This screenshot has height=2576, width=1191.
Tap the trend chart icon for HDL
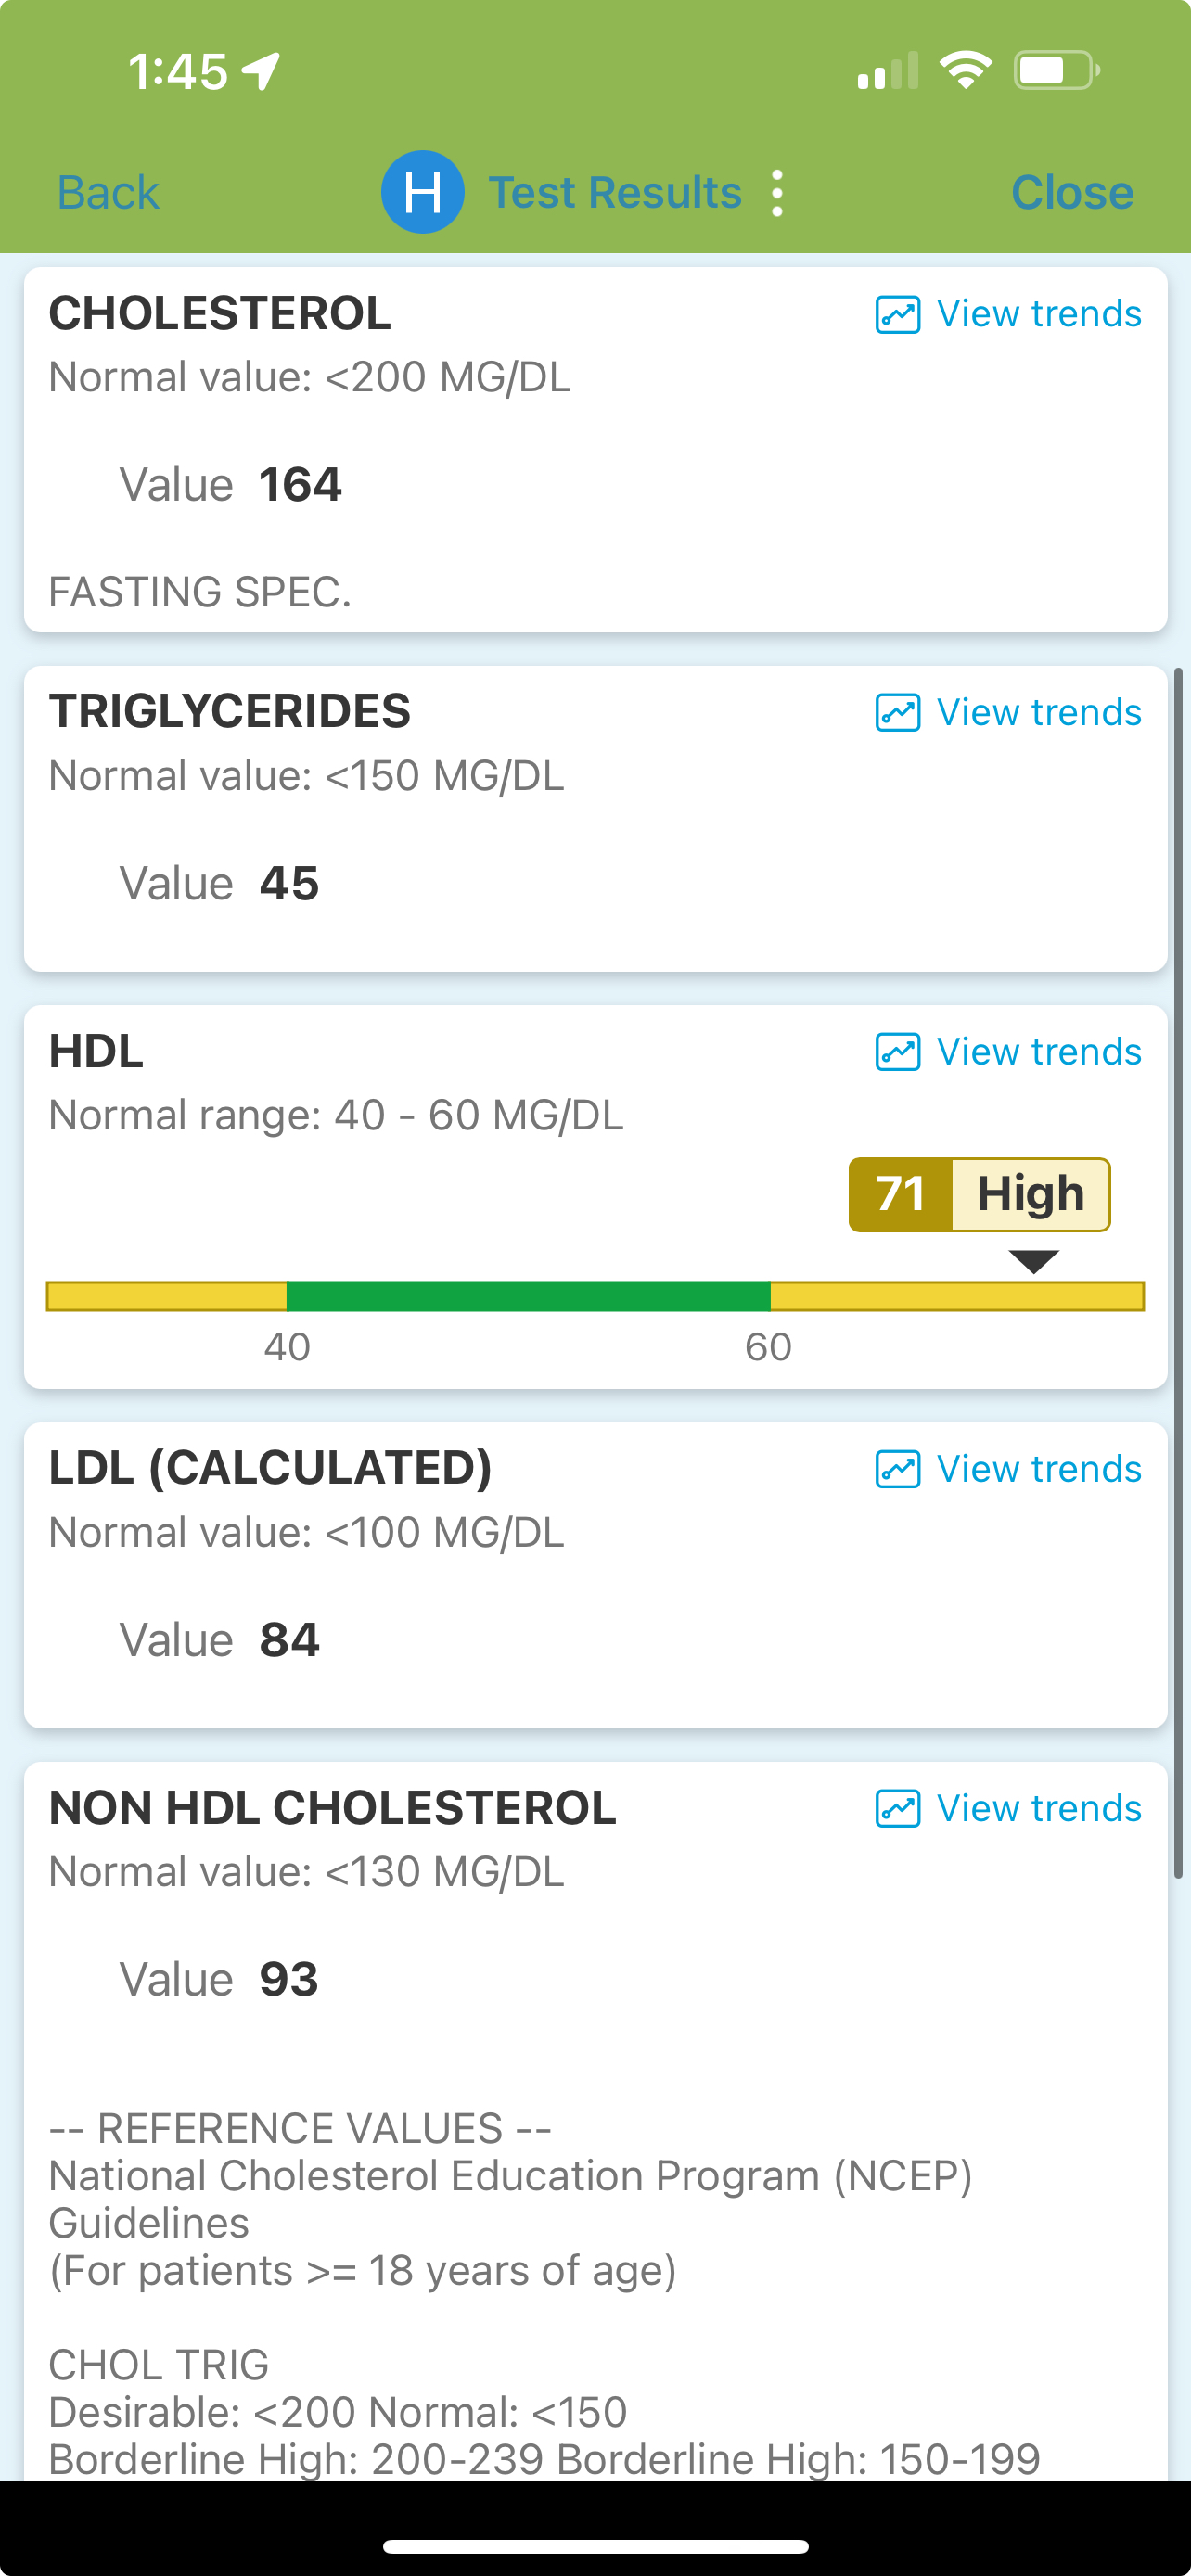897,1052
